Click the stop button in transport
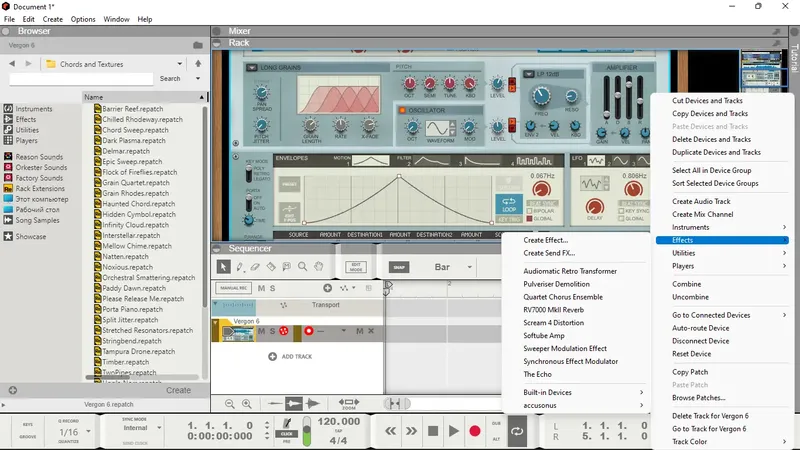This screenshot has height=450, width=800. pyautogui.click(x=433, y=431)
